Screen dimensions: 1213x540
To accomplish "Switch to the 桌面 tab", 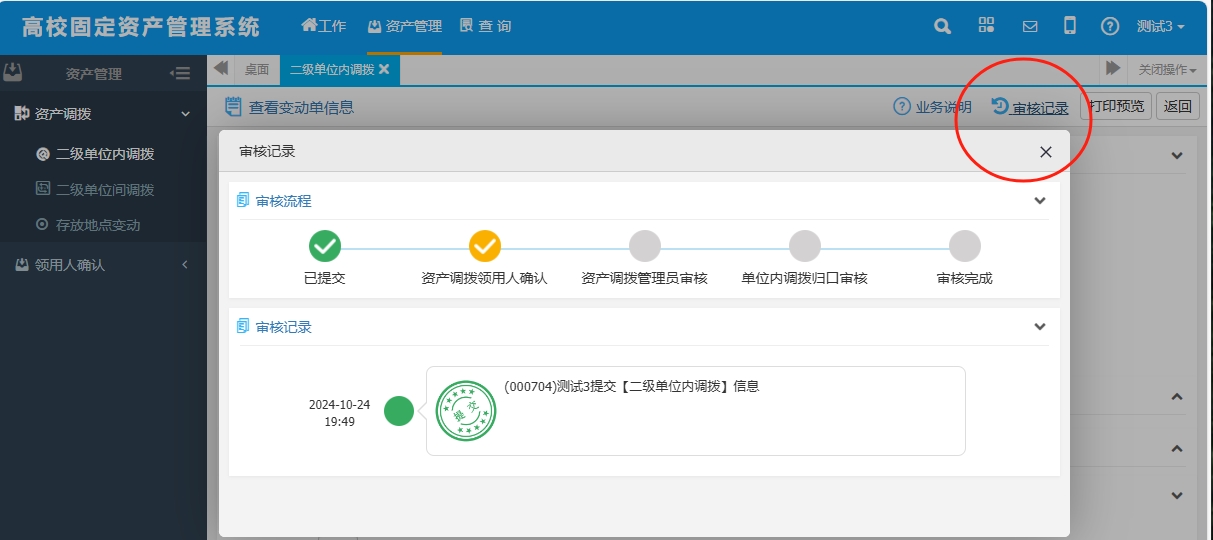I will tap(257, 70).
